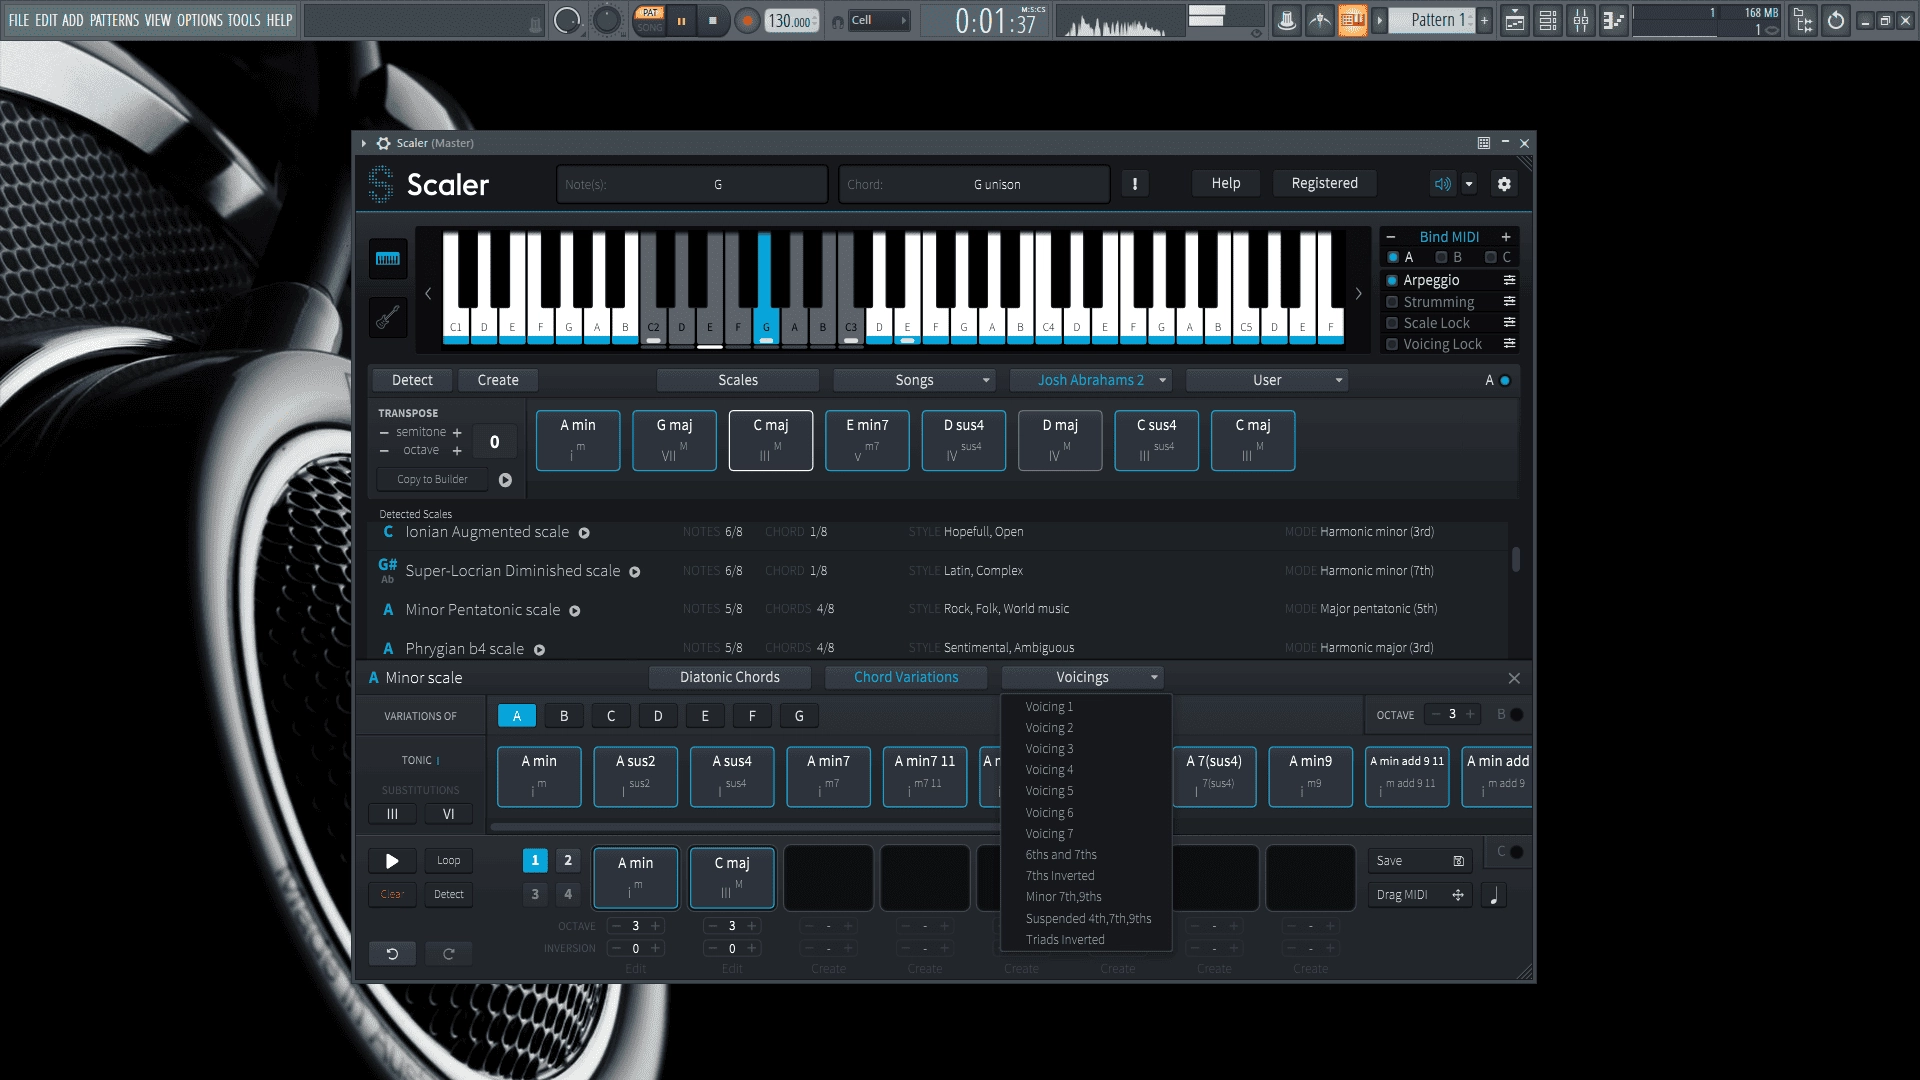Click the Help button
Screen dimensions: 1920x1080
click(1226, 183)
